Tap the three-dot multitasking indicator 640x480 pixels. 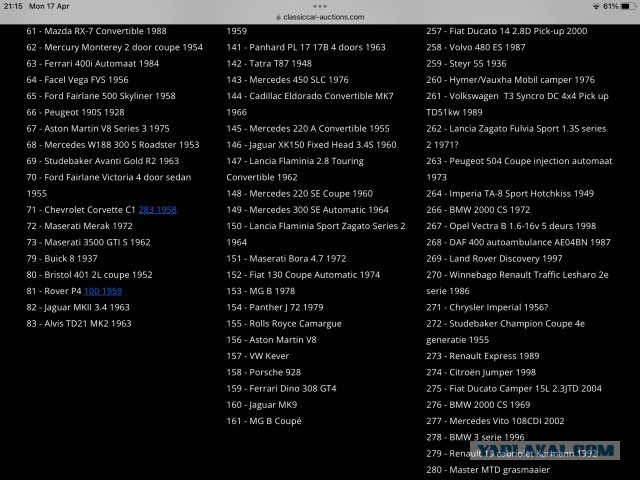coord(320,6)
